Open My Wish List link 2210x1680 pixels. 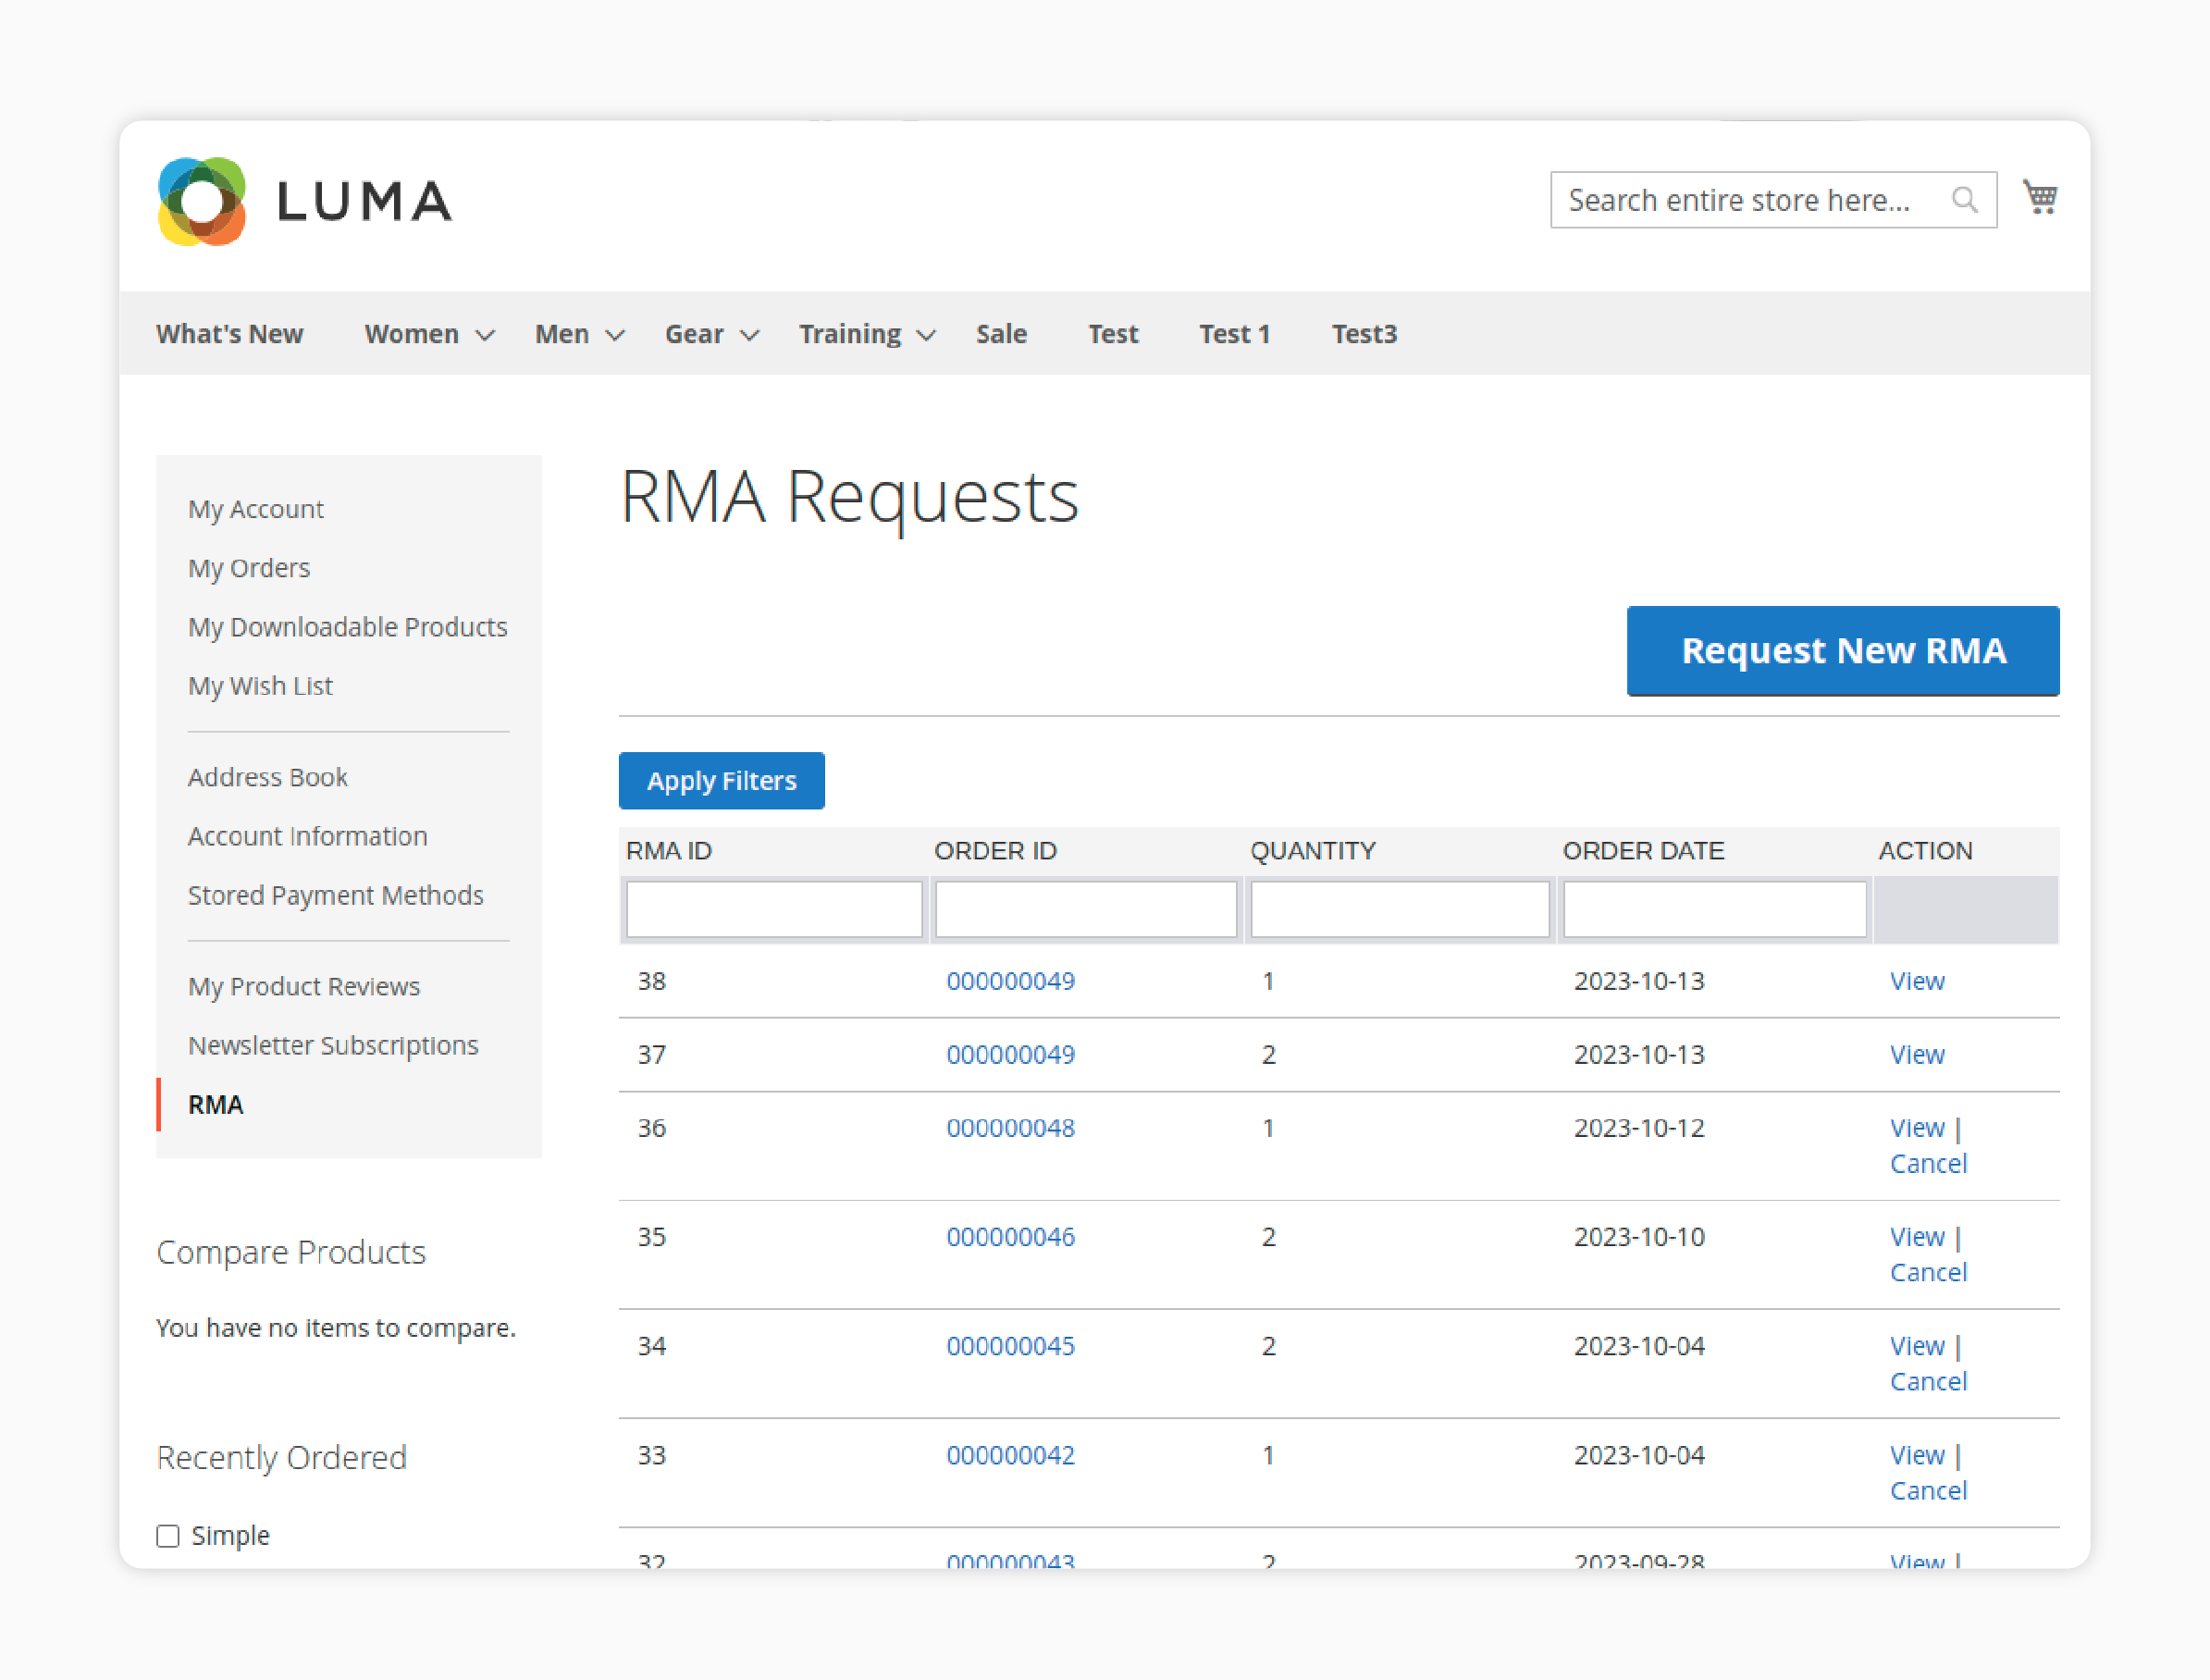(260, 686)
